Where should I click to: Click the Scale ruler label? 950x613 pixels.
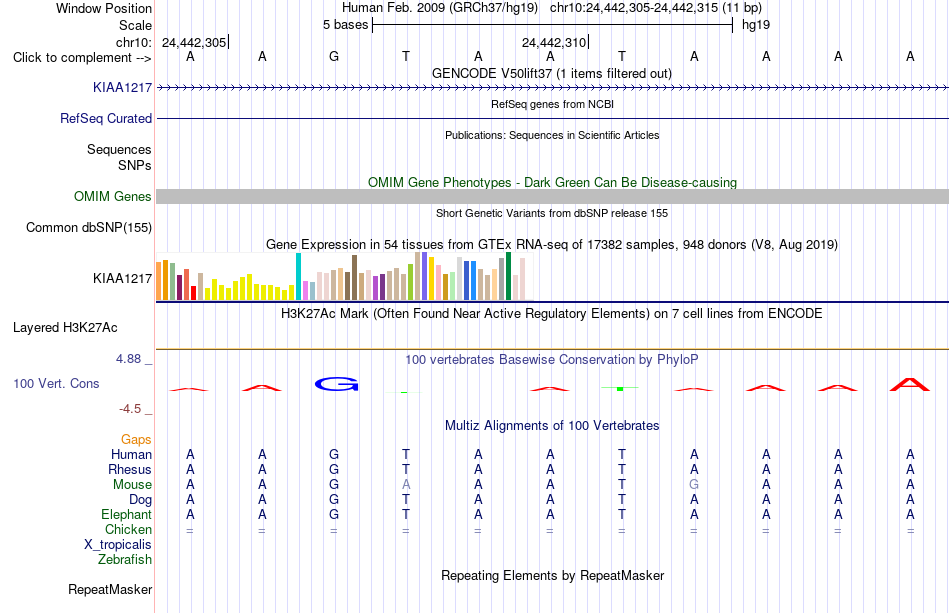[x=136, y=25]
